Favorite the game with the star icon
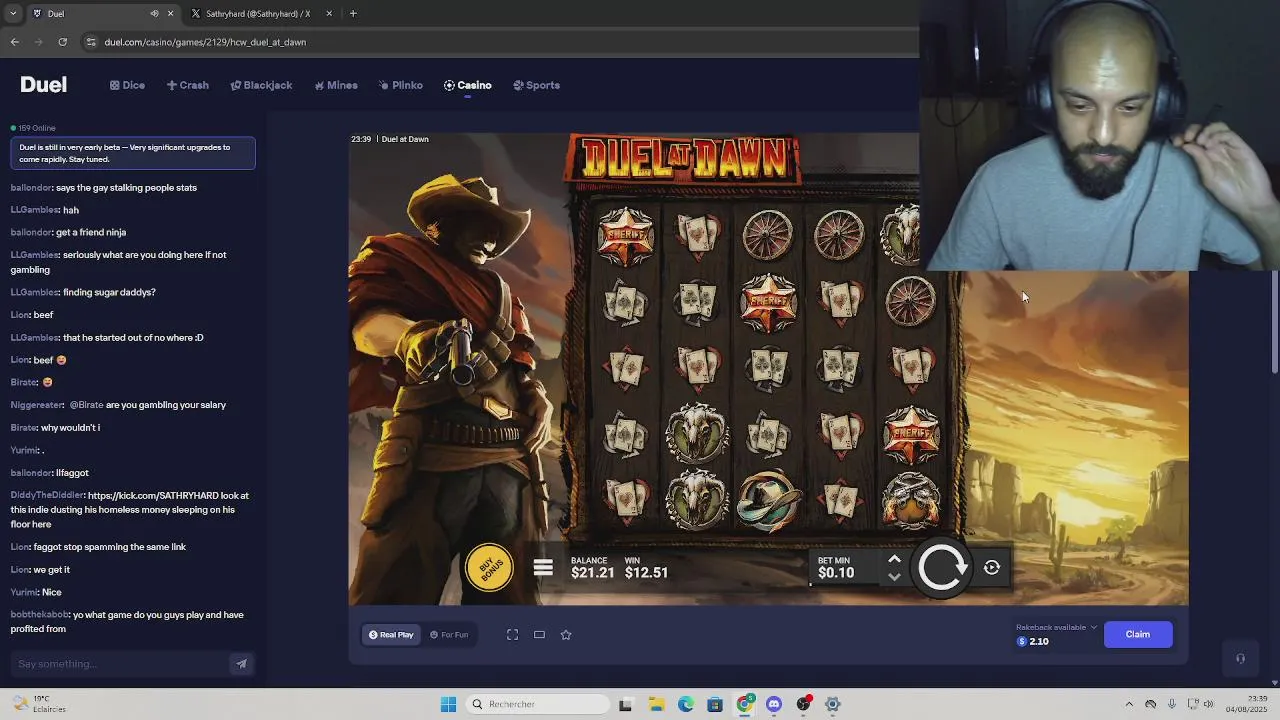Viewport: 1280px width, 720px height. coord(566,634)
